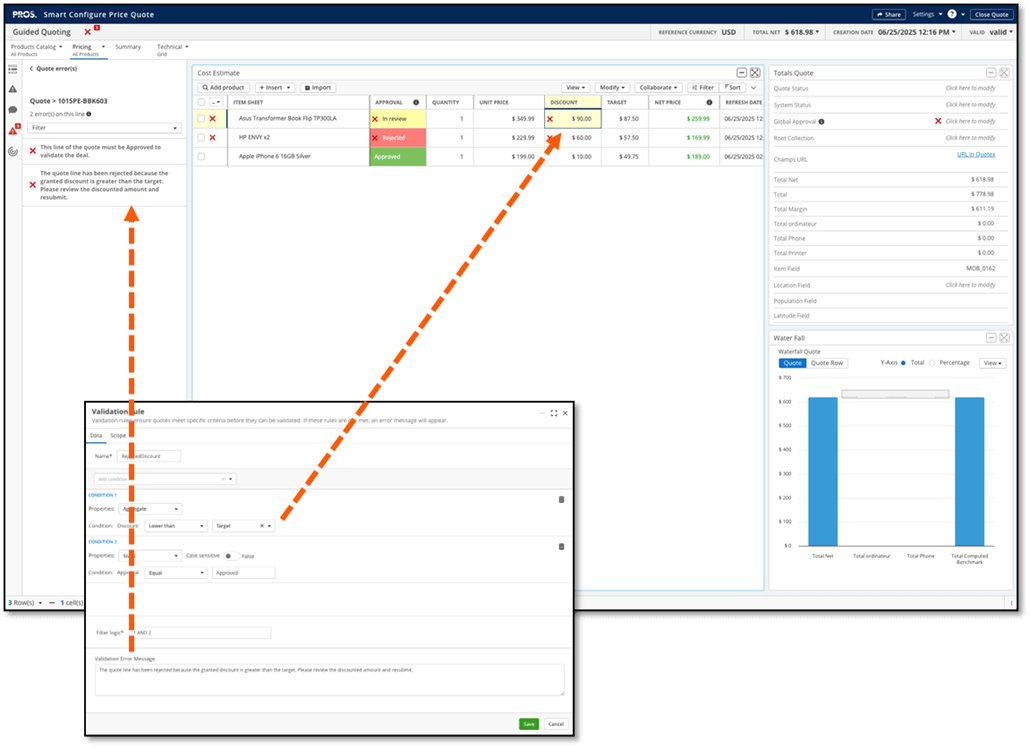Switch to Scope tab in Validation rule
The image size is (1030, 748).
(117, 435)
